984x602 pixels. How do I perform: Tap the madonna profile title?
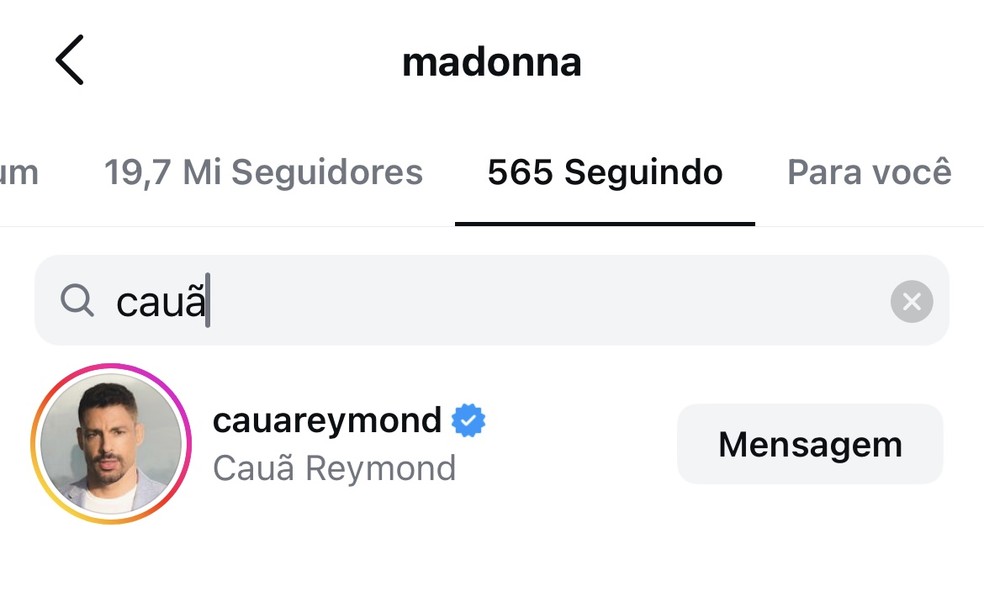(492, 62)
